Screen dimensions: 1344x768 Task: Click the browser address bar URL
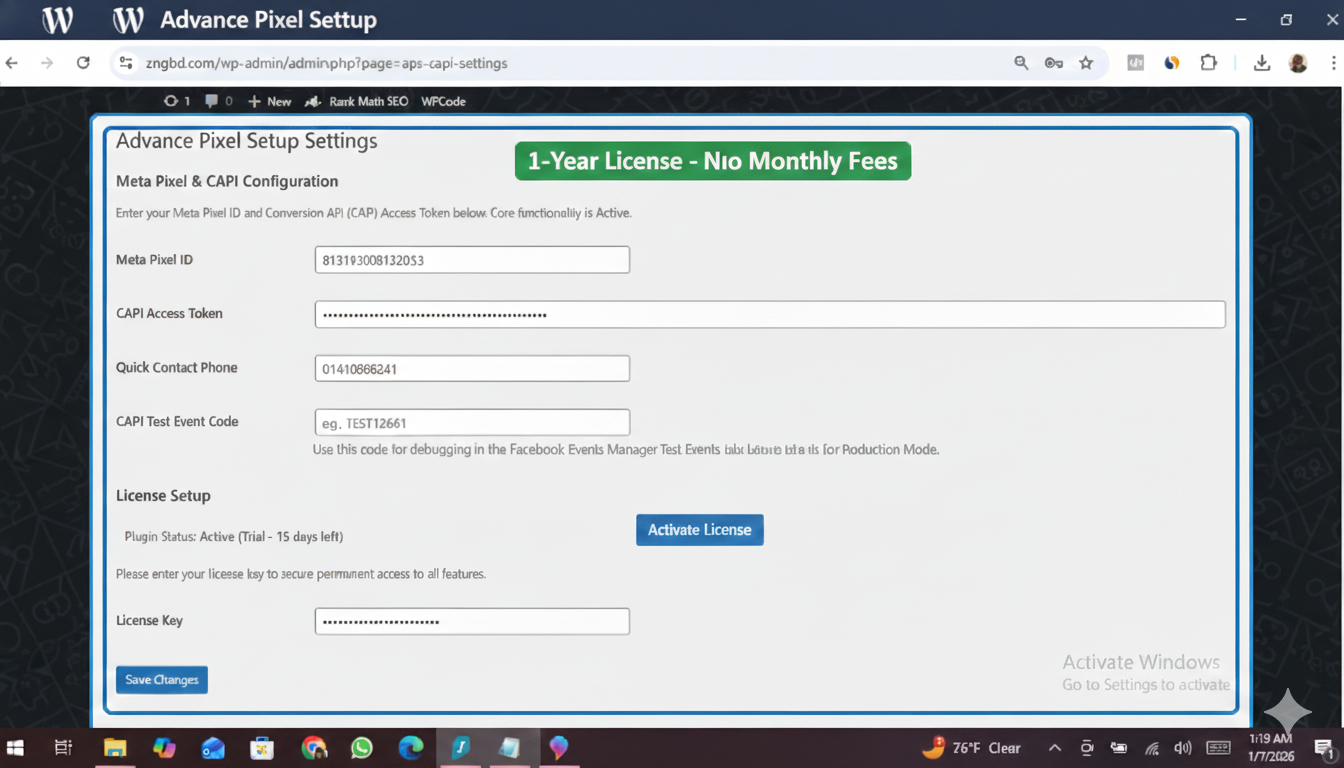pos(327,63)
